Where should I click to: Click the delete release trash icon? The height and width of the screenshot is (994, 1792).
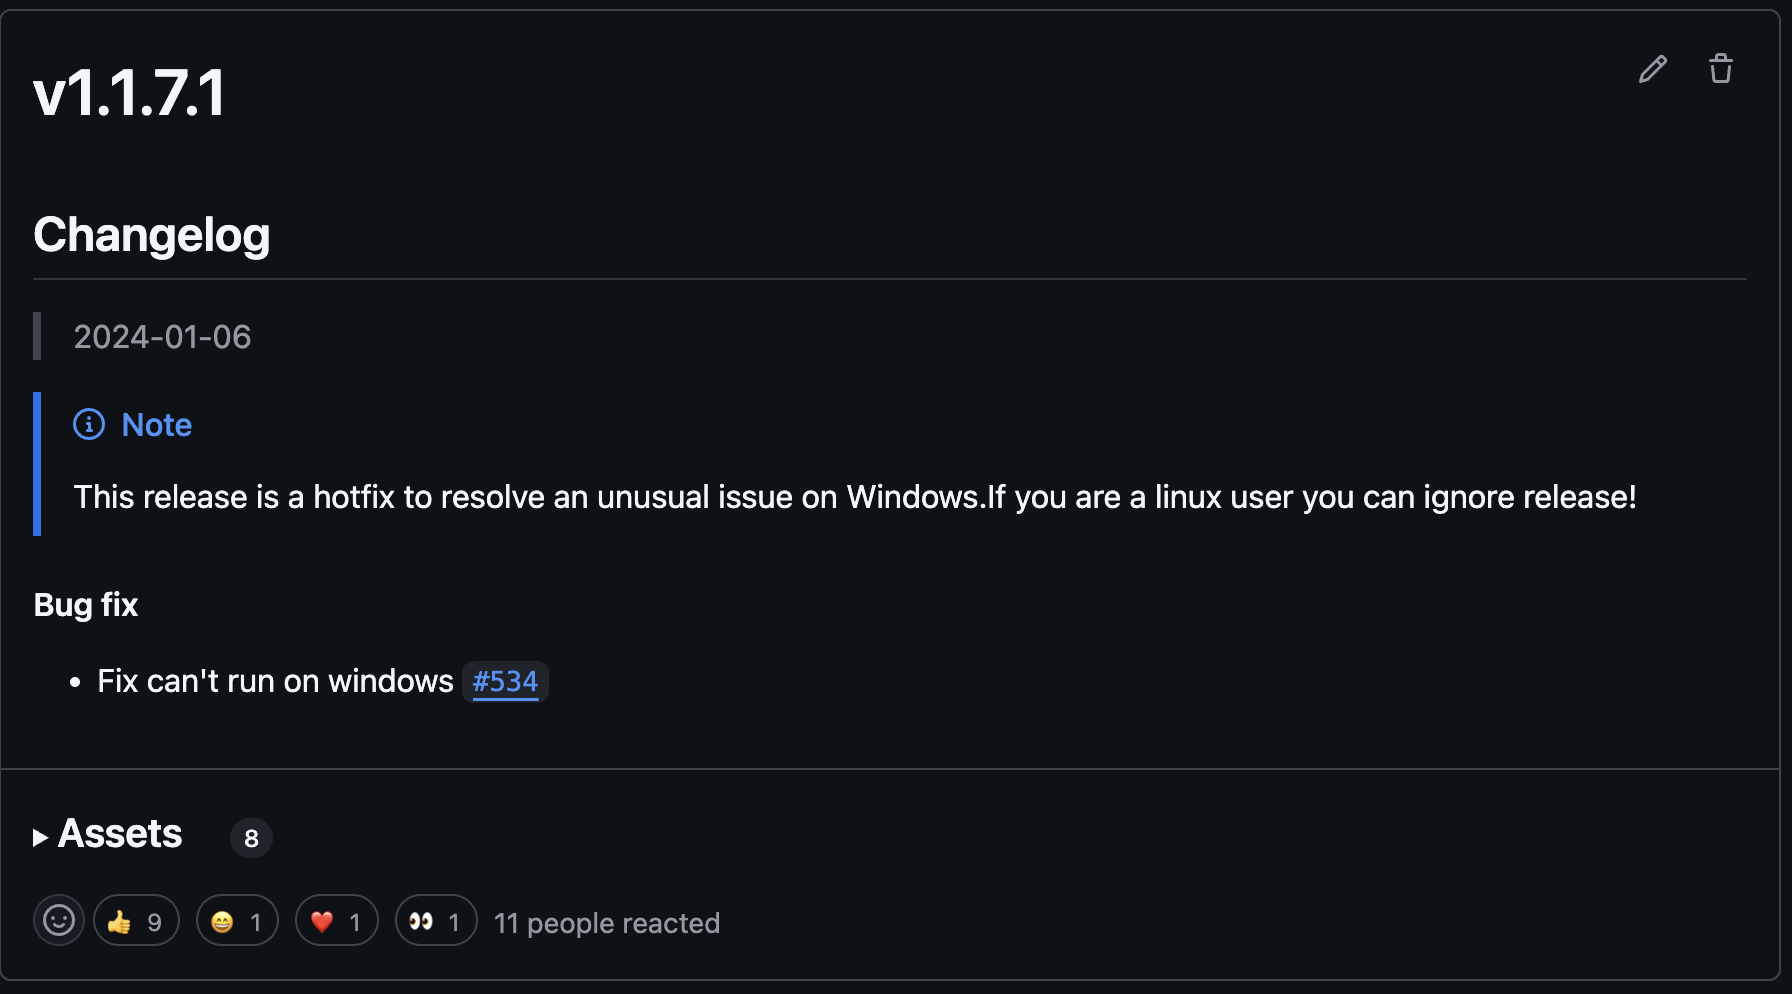click(1721, 68)
